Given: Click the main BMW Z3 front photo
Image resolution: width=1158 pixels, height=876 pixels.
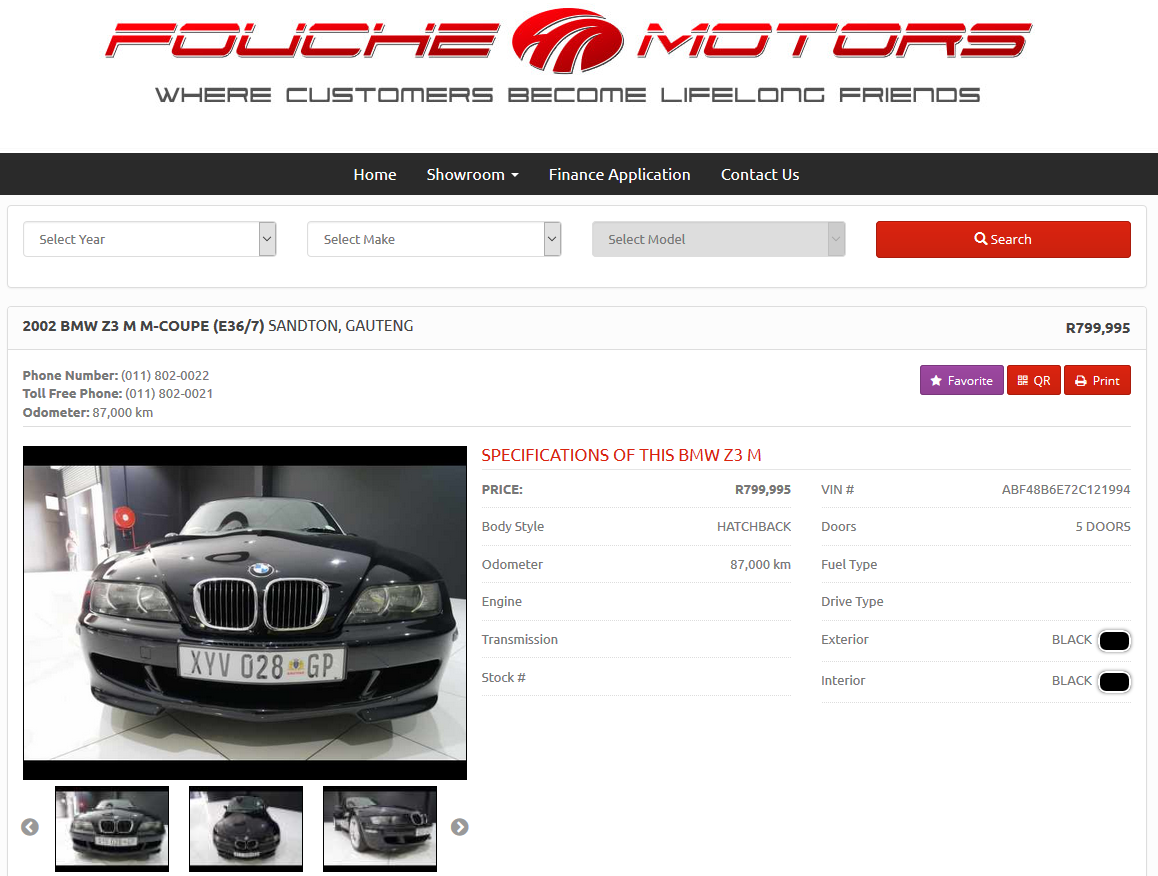Looking at the screenshot, I should tap(245, 612).
